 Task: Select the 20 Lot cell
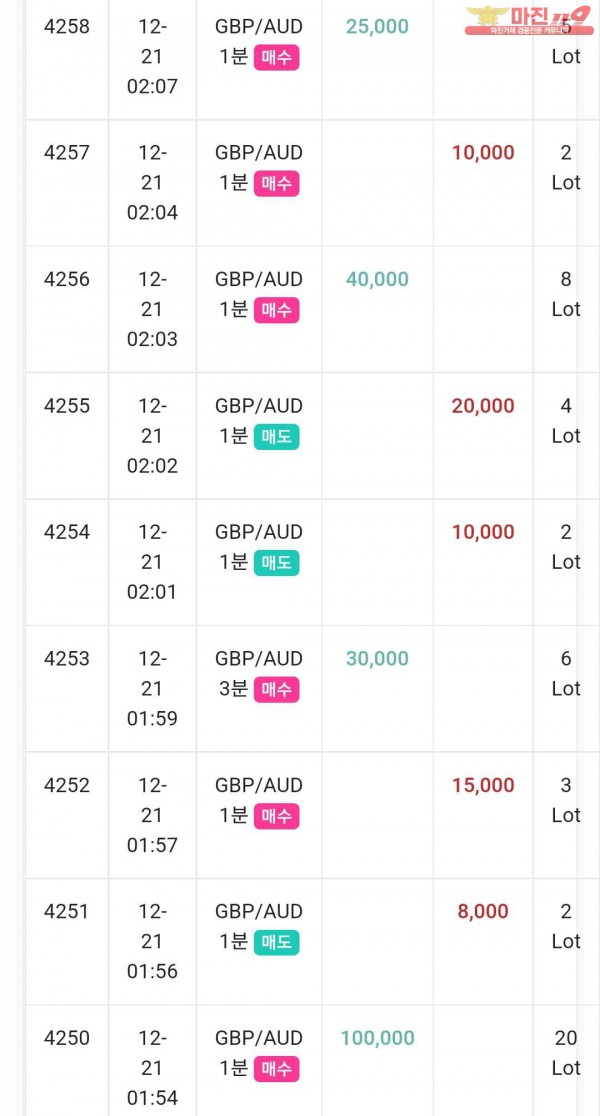click(566, 1053)
